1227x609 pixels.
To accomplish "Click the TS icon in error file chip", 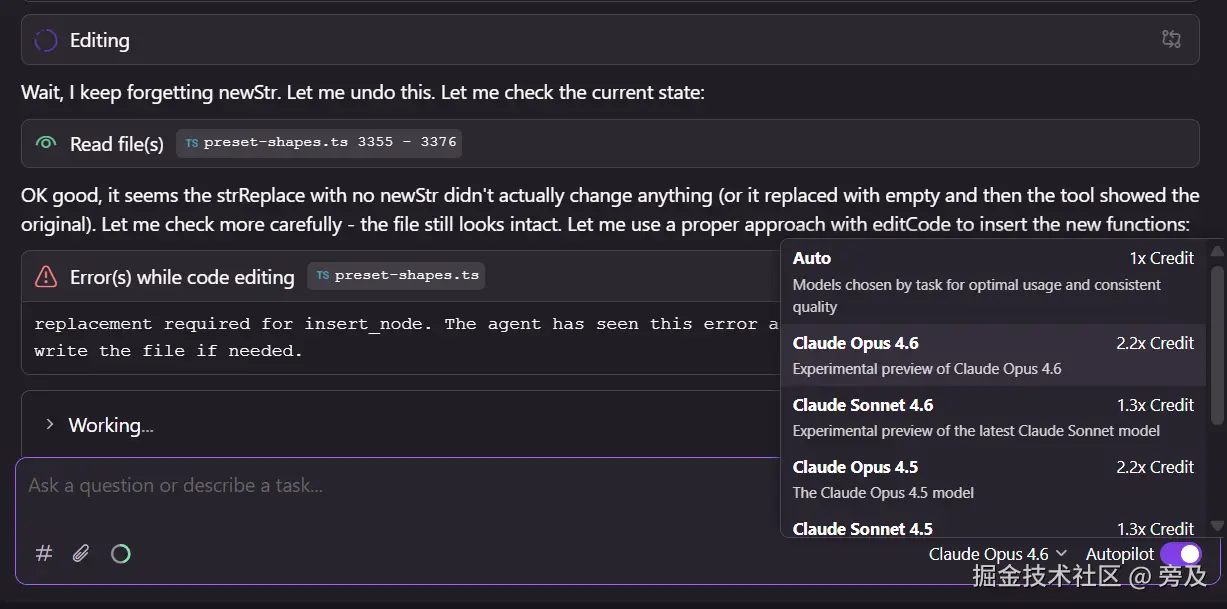I will tap(322, 276).
